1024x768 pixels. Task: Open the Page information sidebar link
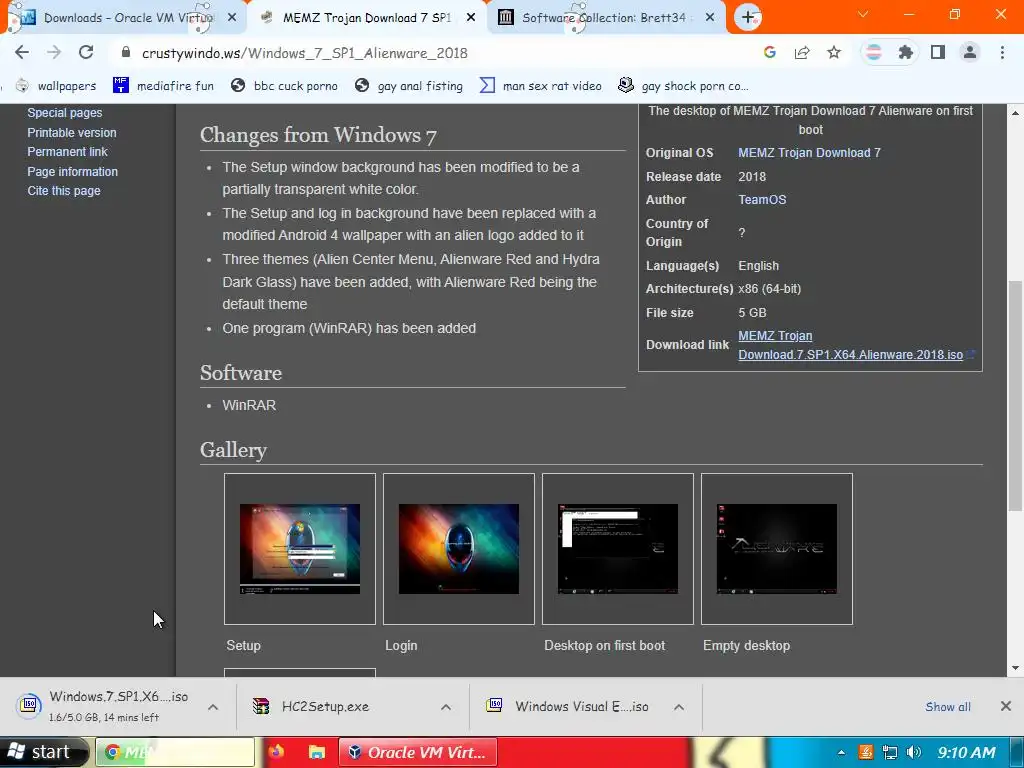click(72, 171)
